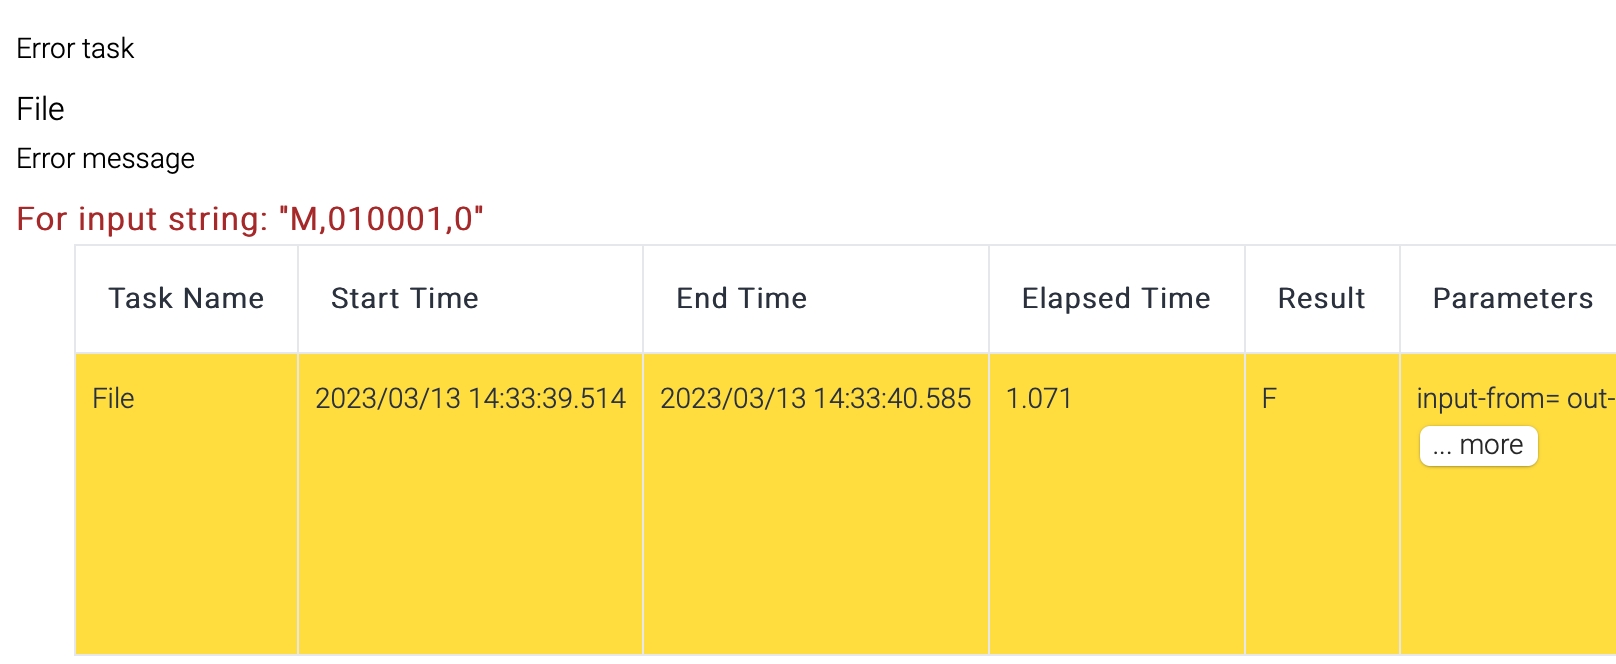Screen dimensions: 1616x664
Task: Click the Task Name column header
Action: [186, 299]
